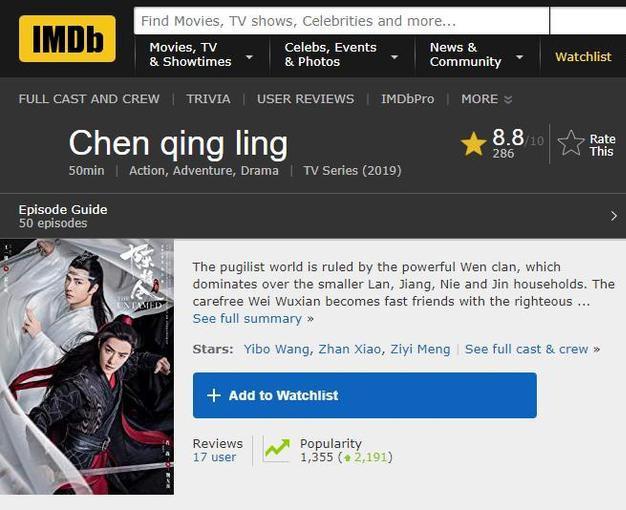
Task: Click the green popularity trend icon
Action: click(x=277, y=449)
